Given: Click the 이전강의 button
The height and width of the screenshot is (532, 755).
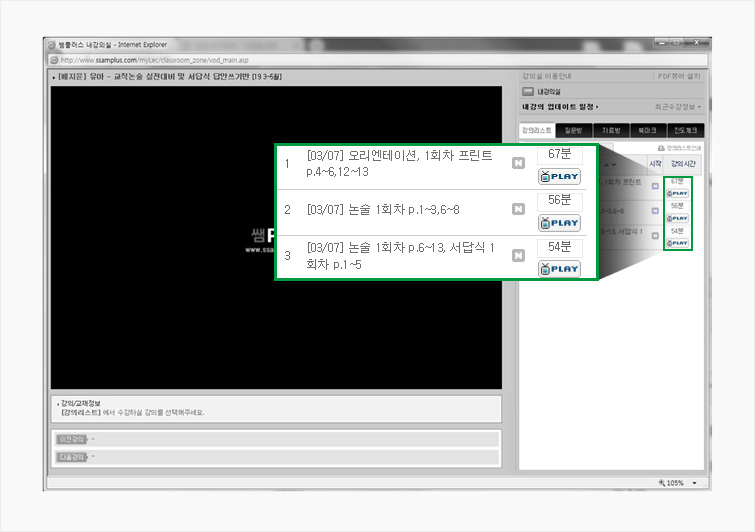Looking at the screenshot, I should pos(71,439).
